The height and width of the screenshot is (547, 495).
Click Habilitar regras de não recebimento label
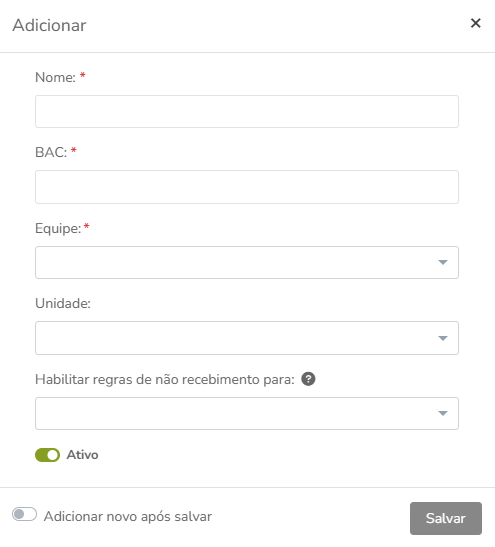[x=165, y=380]
